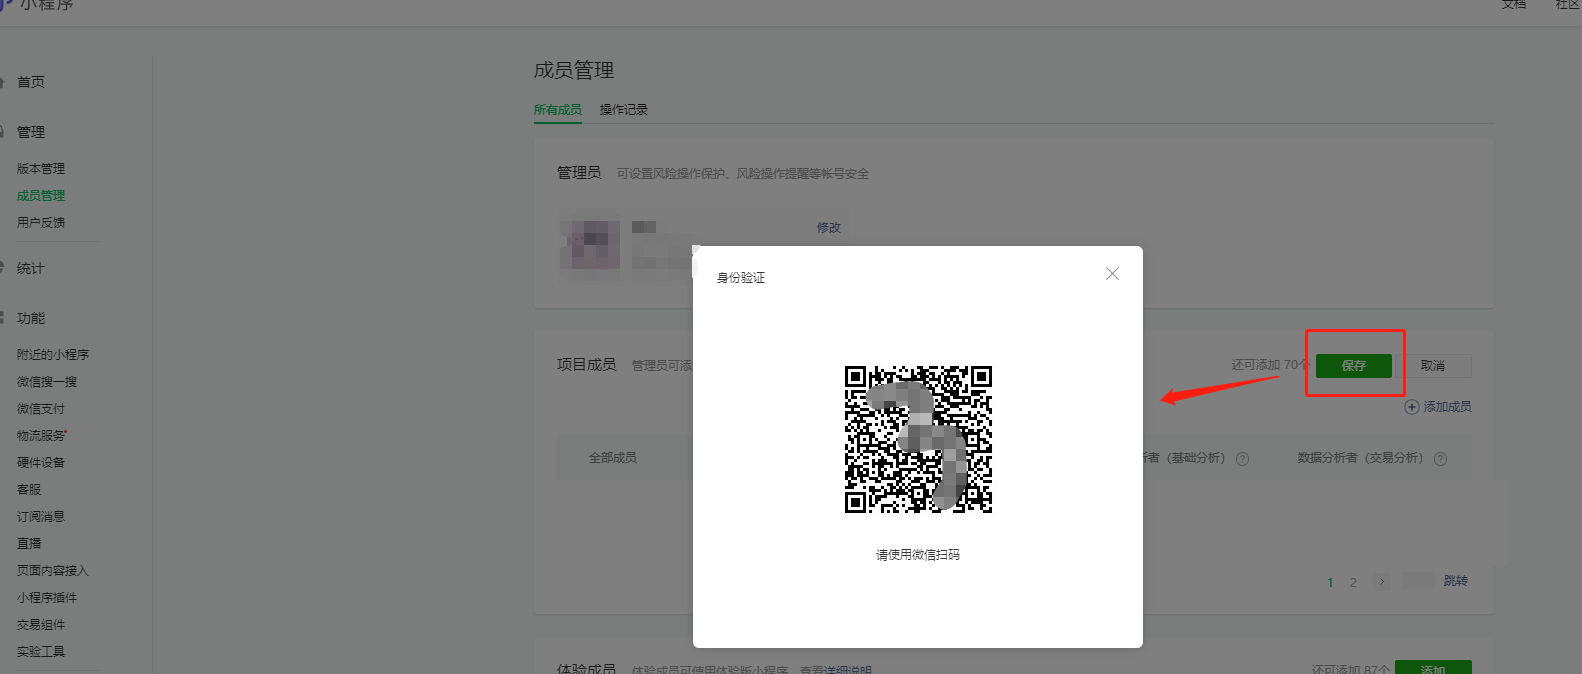Open 小程序插件 in the sidebar
This screenshot has width=1582, height=674.
(47, 597)
